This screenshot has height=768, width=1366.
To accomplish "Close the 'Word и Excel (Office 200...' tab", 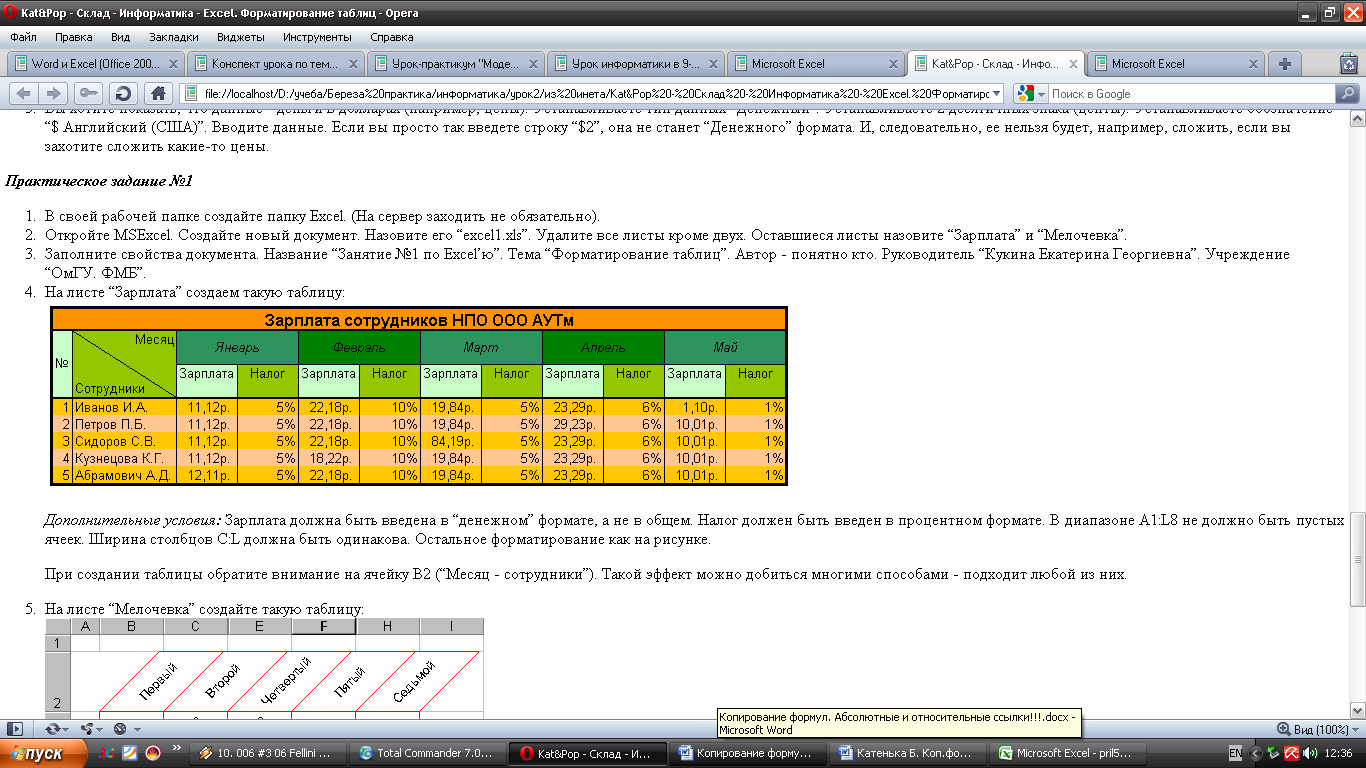I will 175,64.
